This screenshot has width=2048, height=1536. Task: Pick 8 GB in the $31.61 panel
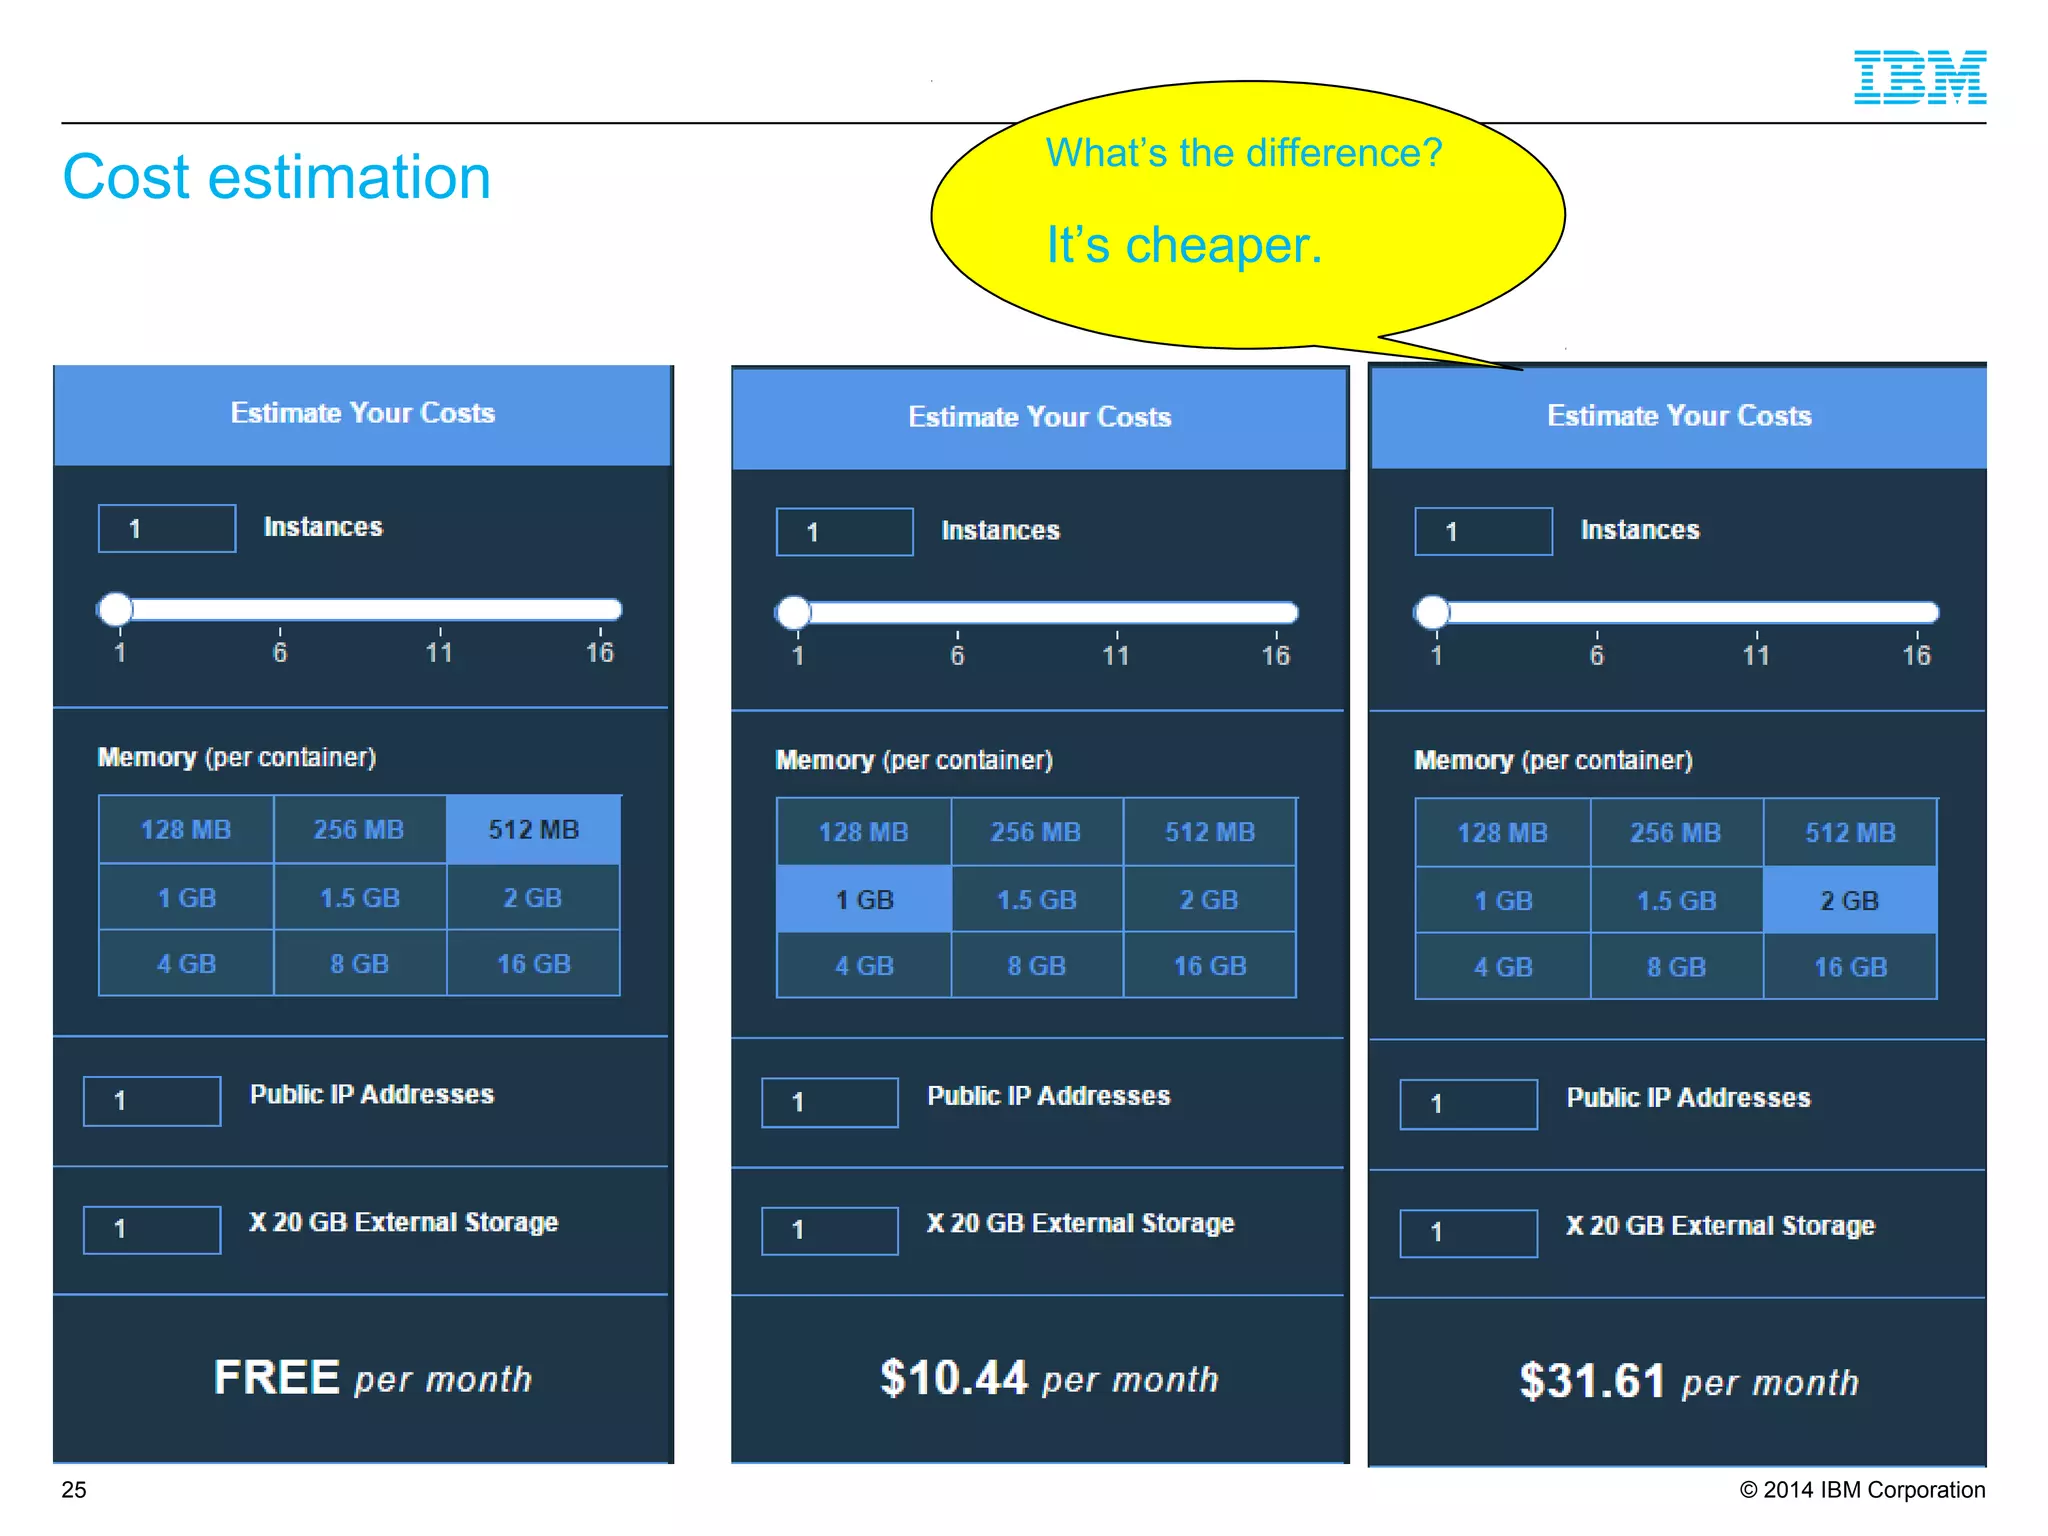pos(1676,967)
